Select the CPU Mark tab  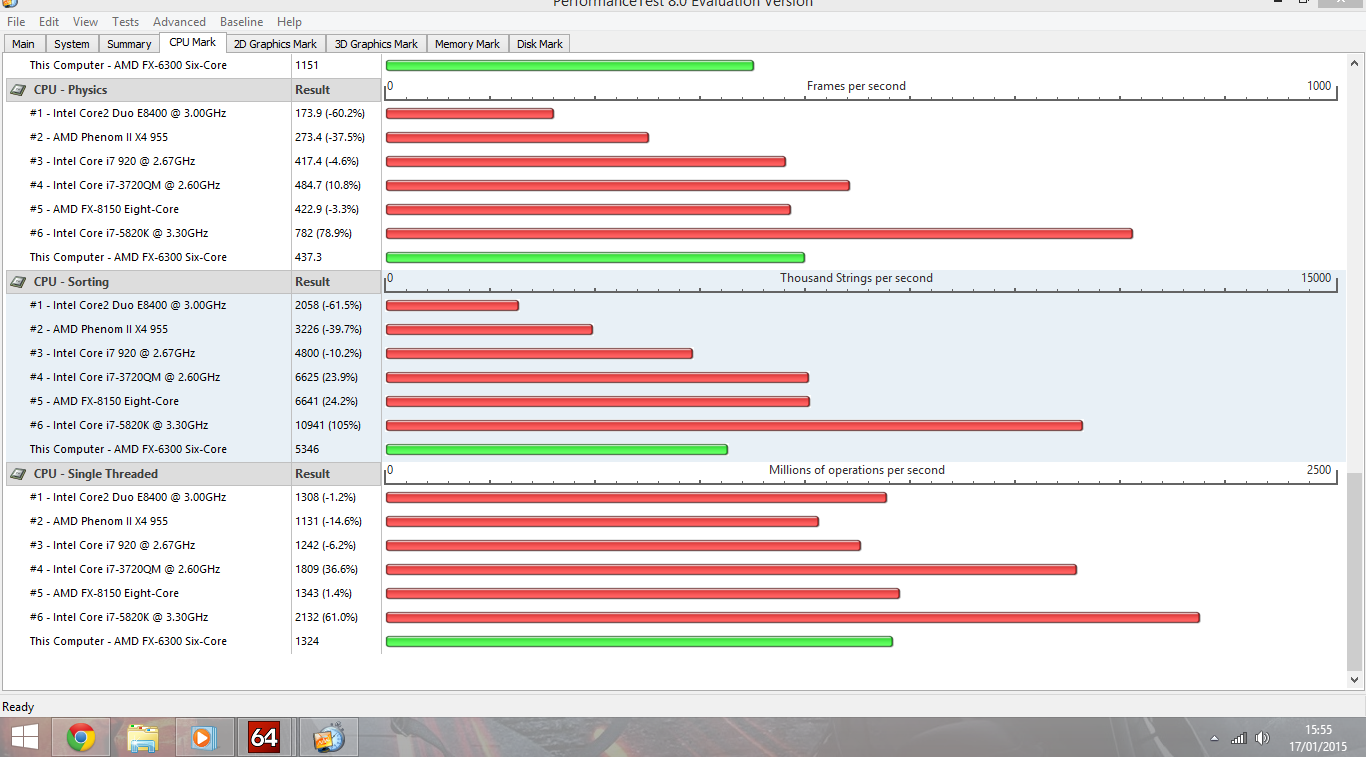[193, 42]
